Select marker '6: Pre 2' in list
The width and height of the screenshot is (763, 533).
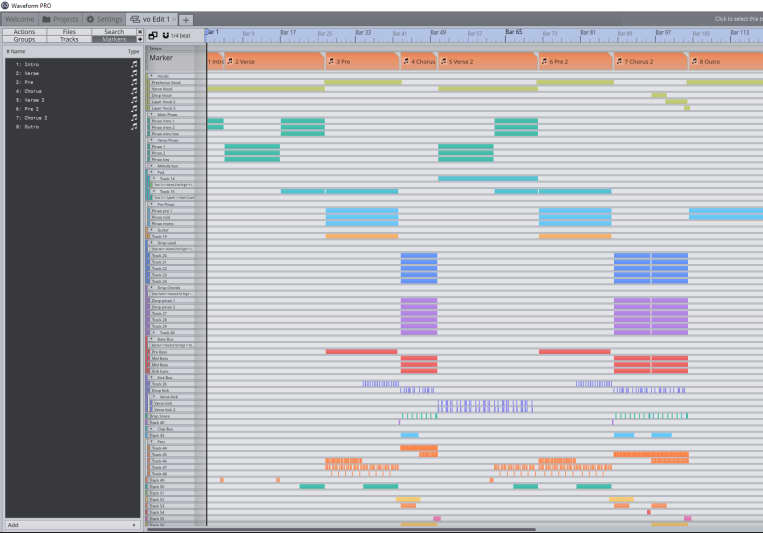(72, 109)
